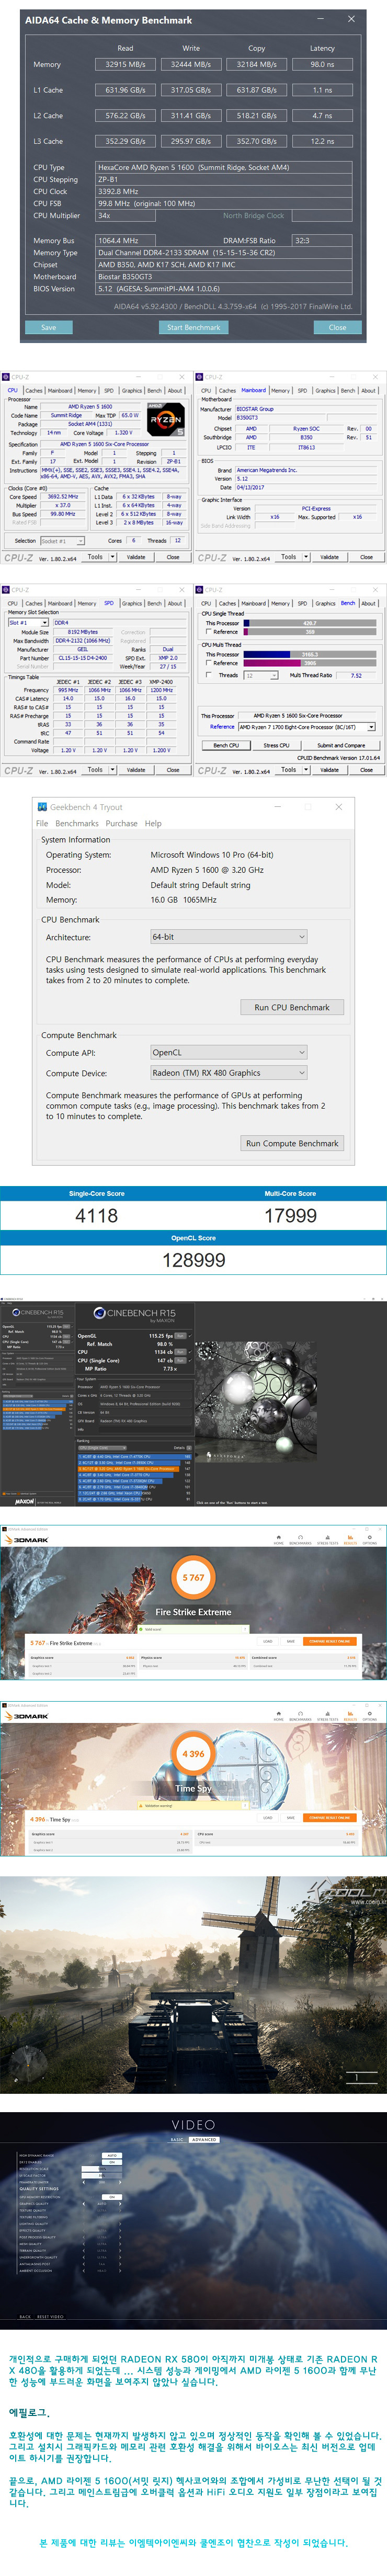Image resolution: width=387 pixels, height=2576 pixels.
Task: Click Run CPU Benchmark in Geekbench
Action: pyautogui.click(x=291, y=1007)
